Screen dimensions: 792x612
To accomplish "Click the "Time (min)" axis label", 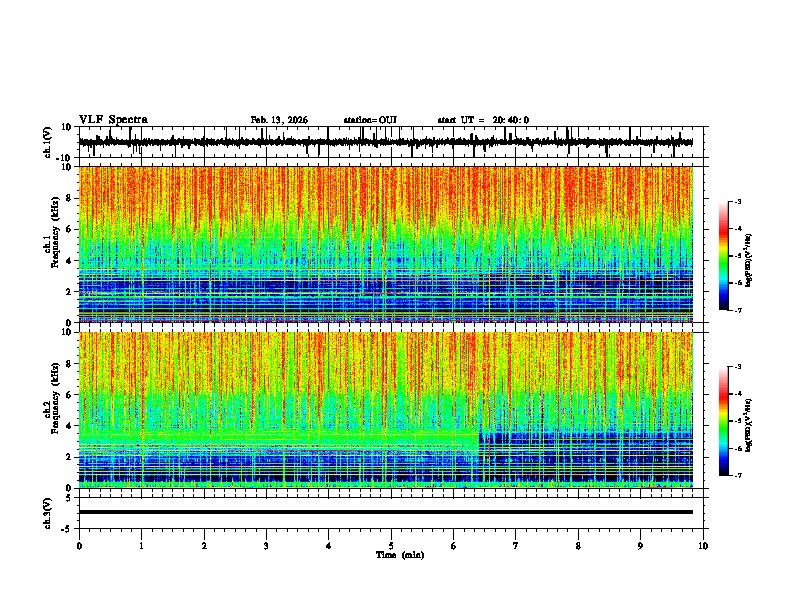I will pyautogui.click(x=400, y=555).
